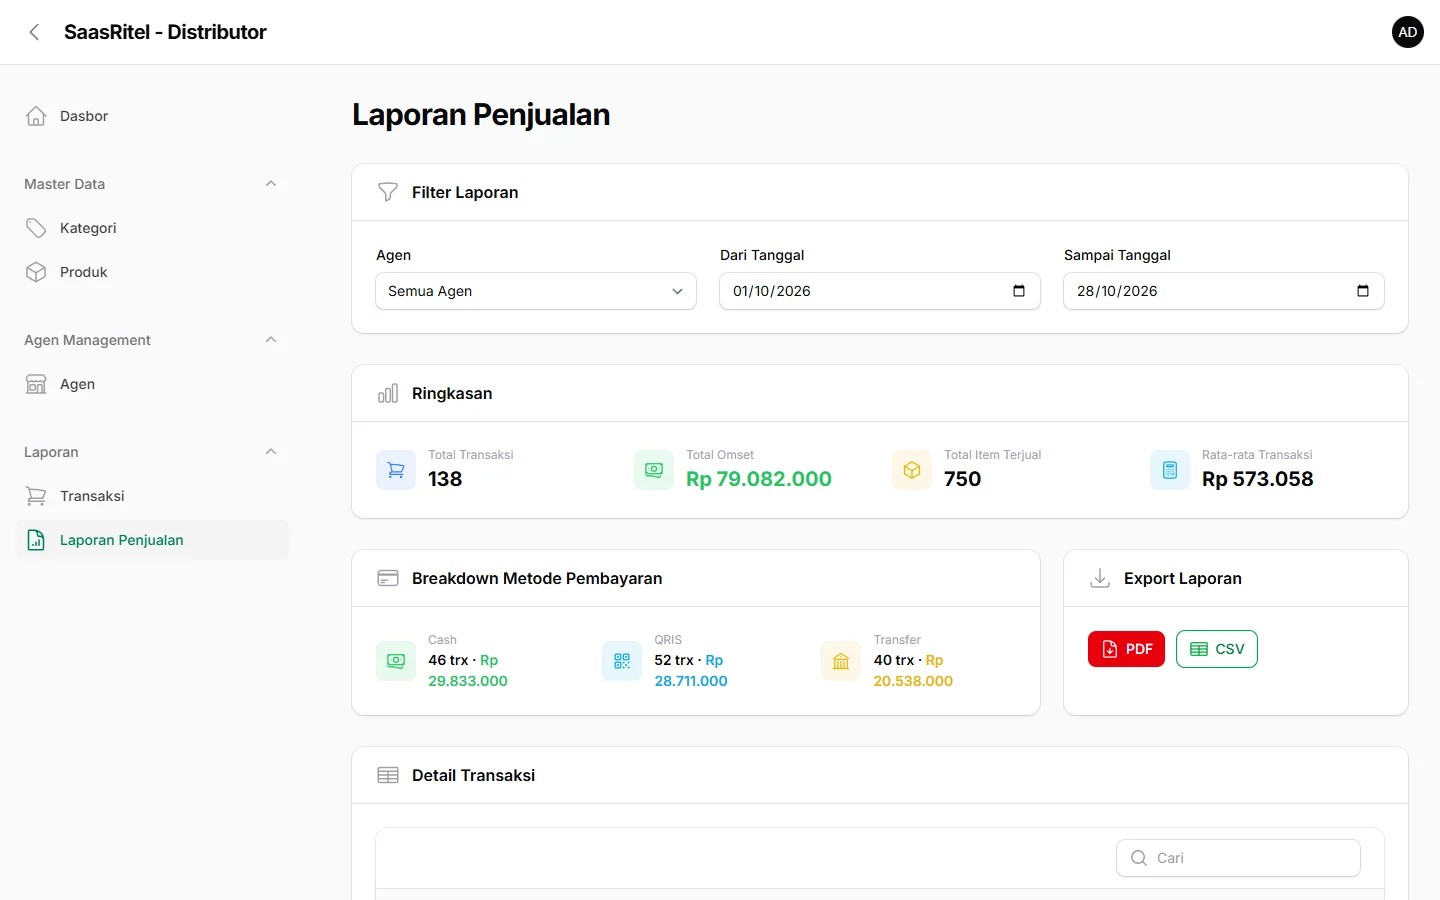Click the Agen store icon
This screenshot has height=900, width=1440.
tap(36, 384)
